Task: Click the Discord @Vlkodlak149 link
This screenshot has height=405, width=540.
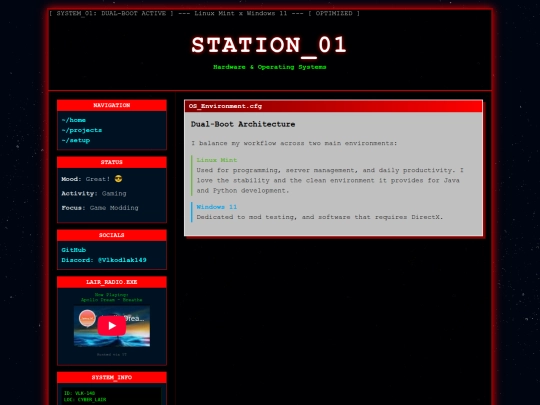Action: point(104,260)
